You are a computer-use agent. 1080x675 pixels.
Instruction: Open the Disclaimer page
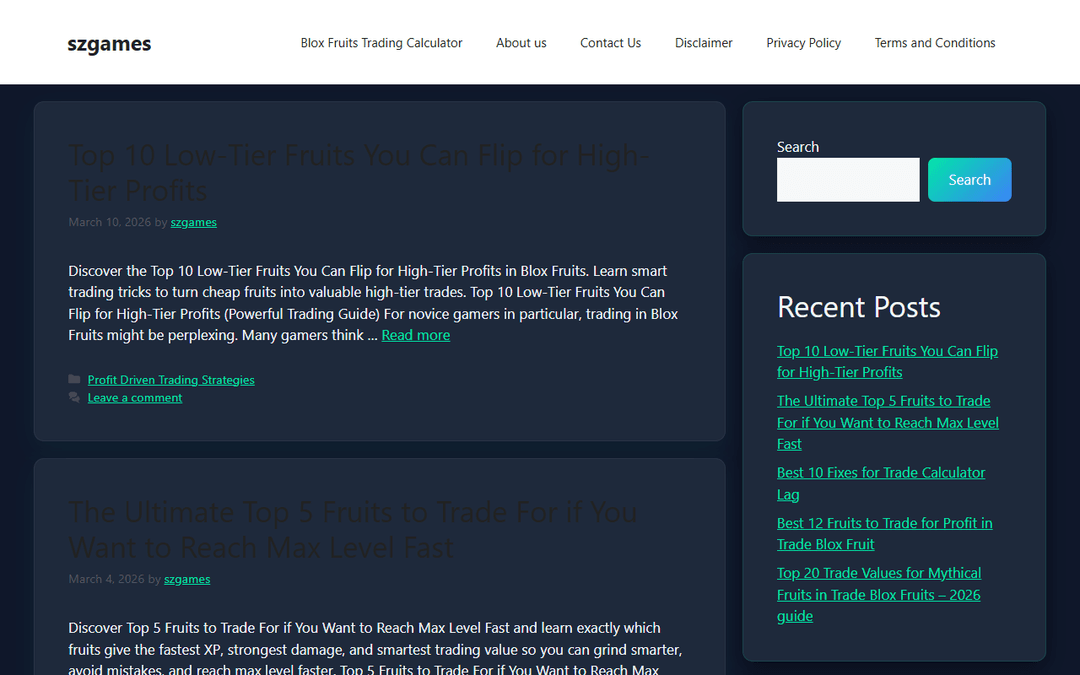[x=703, y=43]
